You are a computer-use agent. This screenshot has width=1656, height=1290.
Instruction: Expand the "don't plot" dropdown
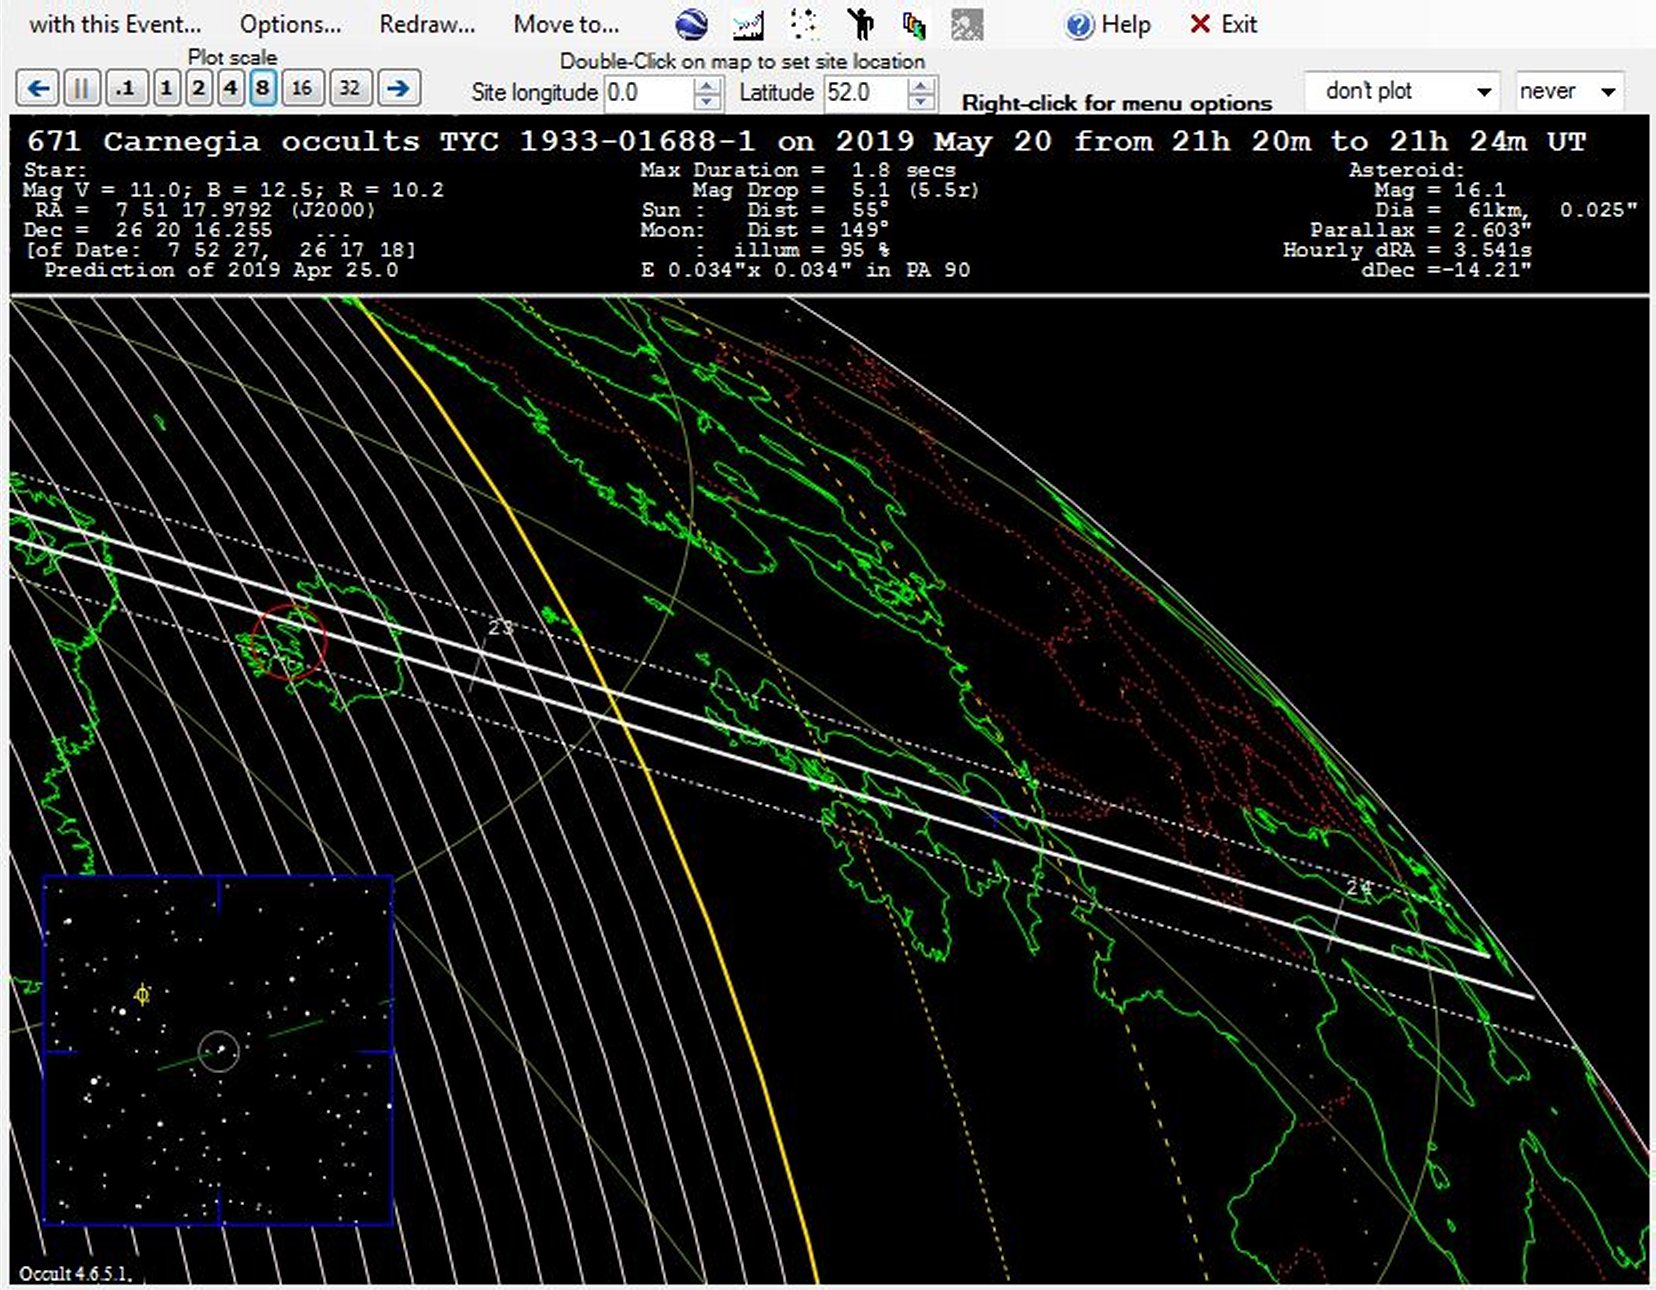[x=1484, y=92]
